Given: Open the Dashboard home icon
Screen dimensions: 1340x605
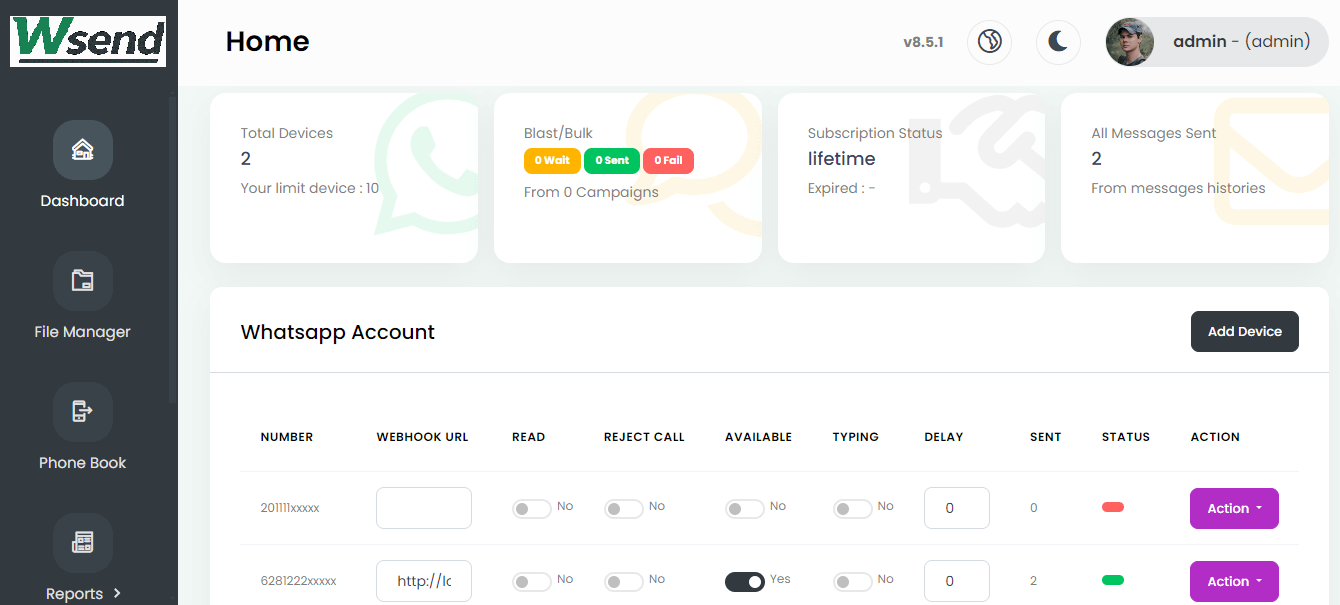Looking at the screenshot, I should click(82, 150).
